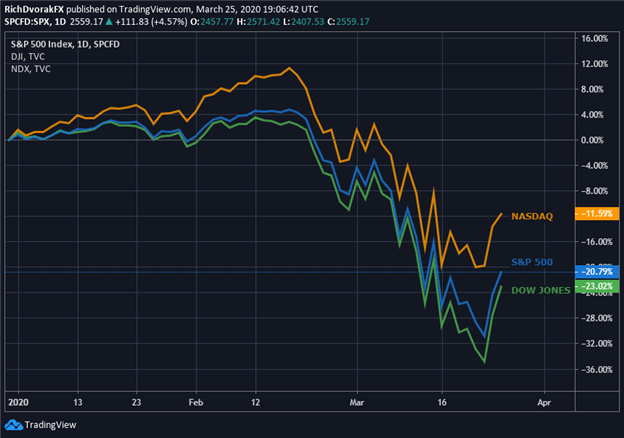Click the high value 2571.42

click(263, 21)
